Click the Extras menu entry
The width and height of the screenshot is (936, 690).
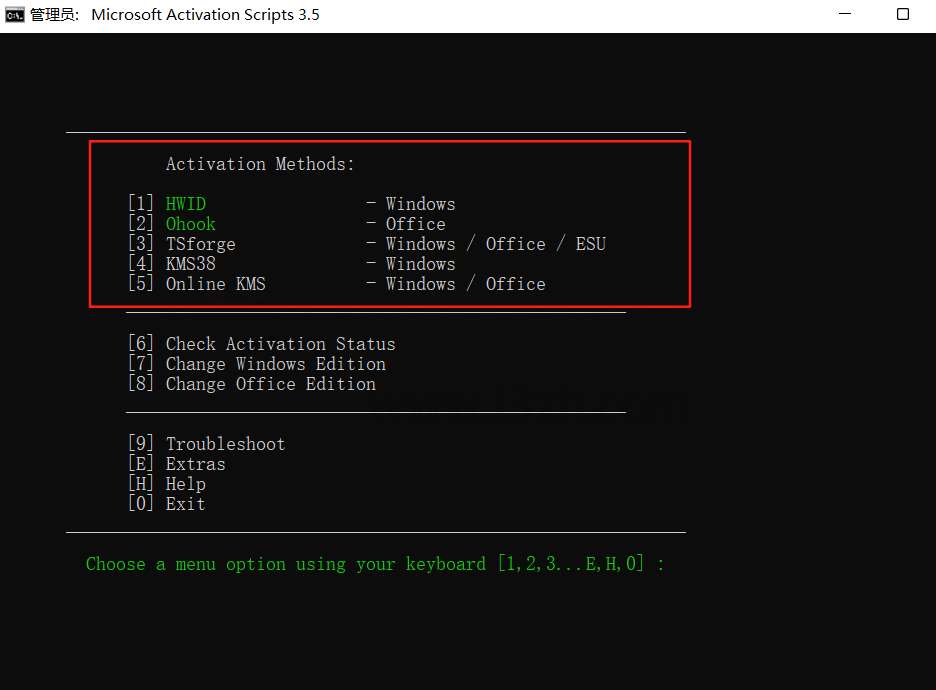196,464
